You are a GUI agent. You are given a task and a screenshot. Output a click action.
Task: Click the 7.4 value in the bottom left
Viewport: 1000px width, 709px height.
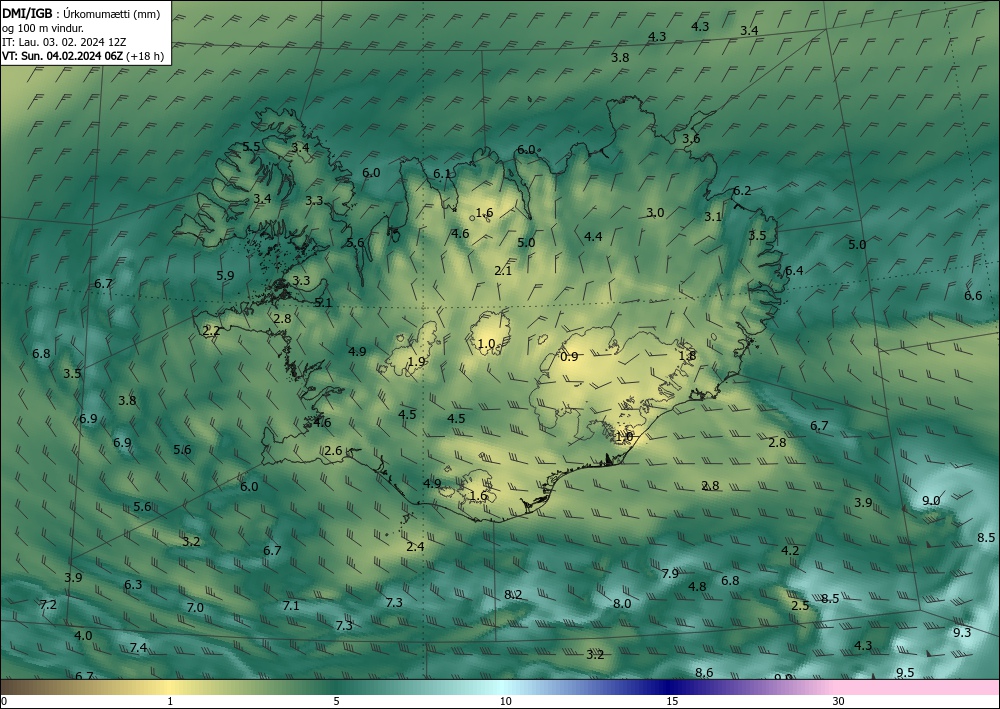coord(138,647)
